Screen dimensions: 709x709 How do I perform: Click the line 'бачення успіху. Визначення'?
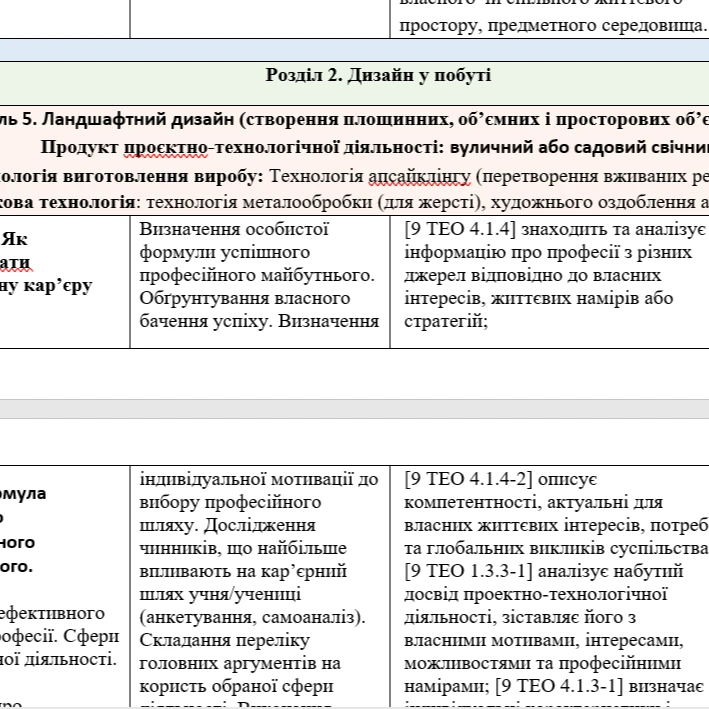pos(259,321)
